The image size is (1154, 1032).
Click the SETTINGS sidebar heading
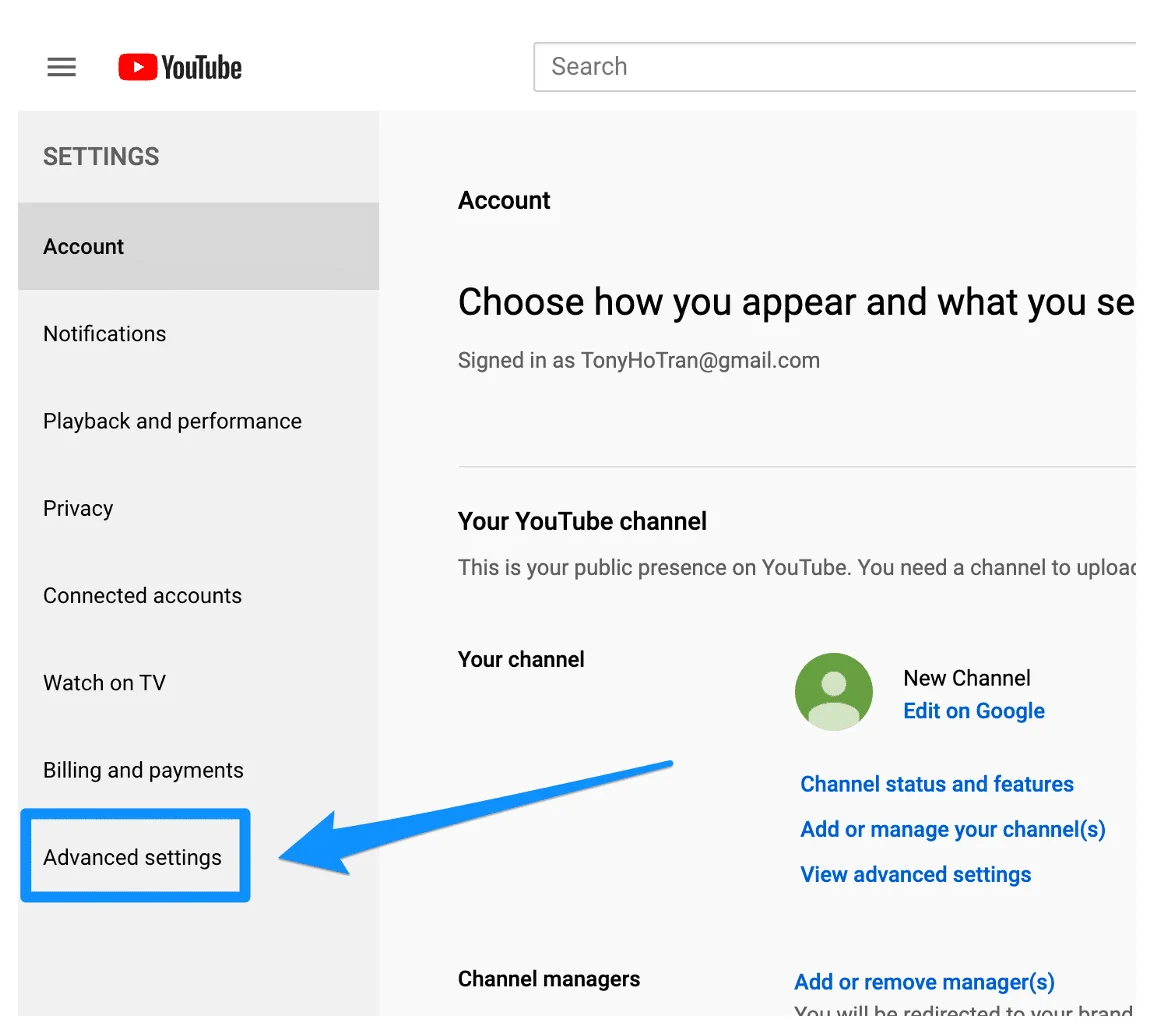pyautogui.click(x=101, y=157)
